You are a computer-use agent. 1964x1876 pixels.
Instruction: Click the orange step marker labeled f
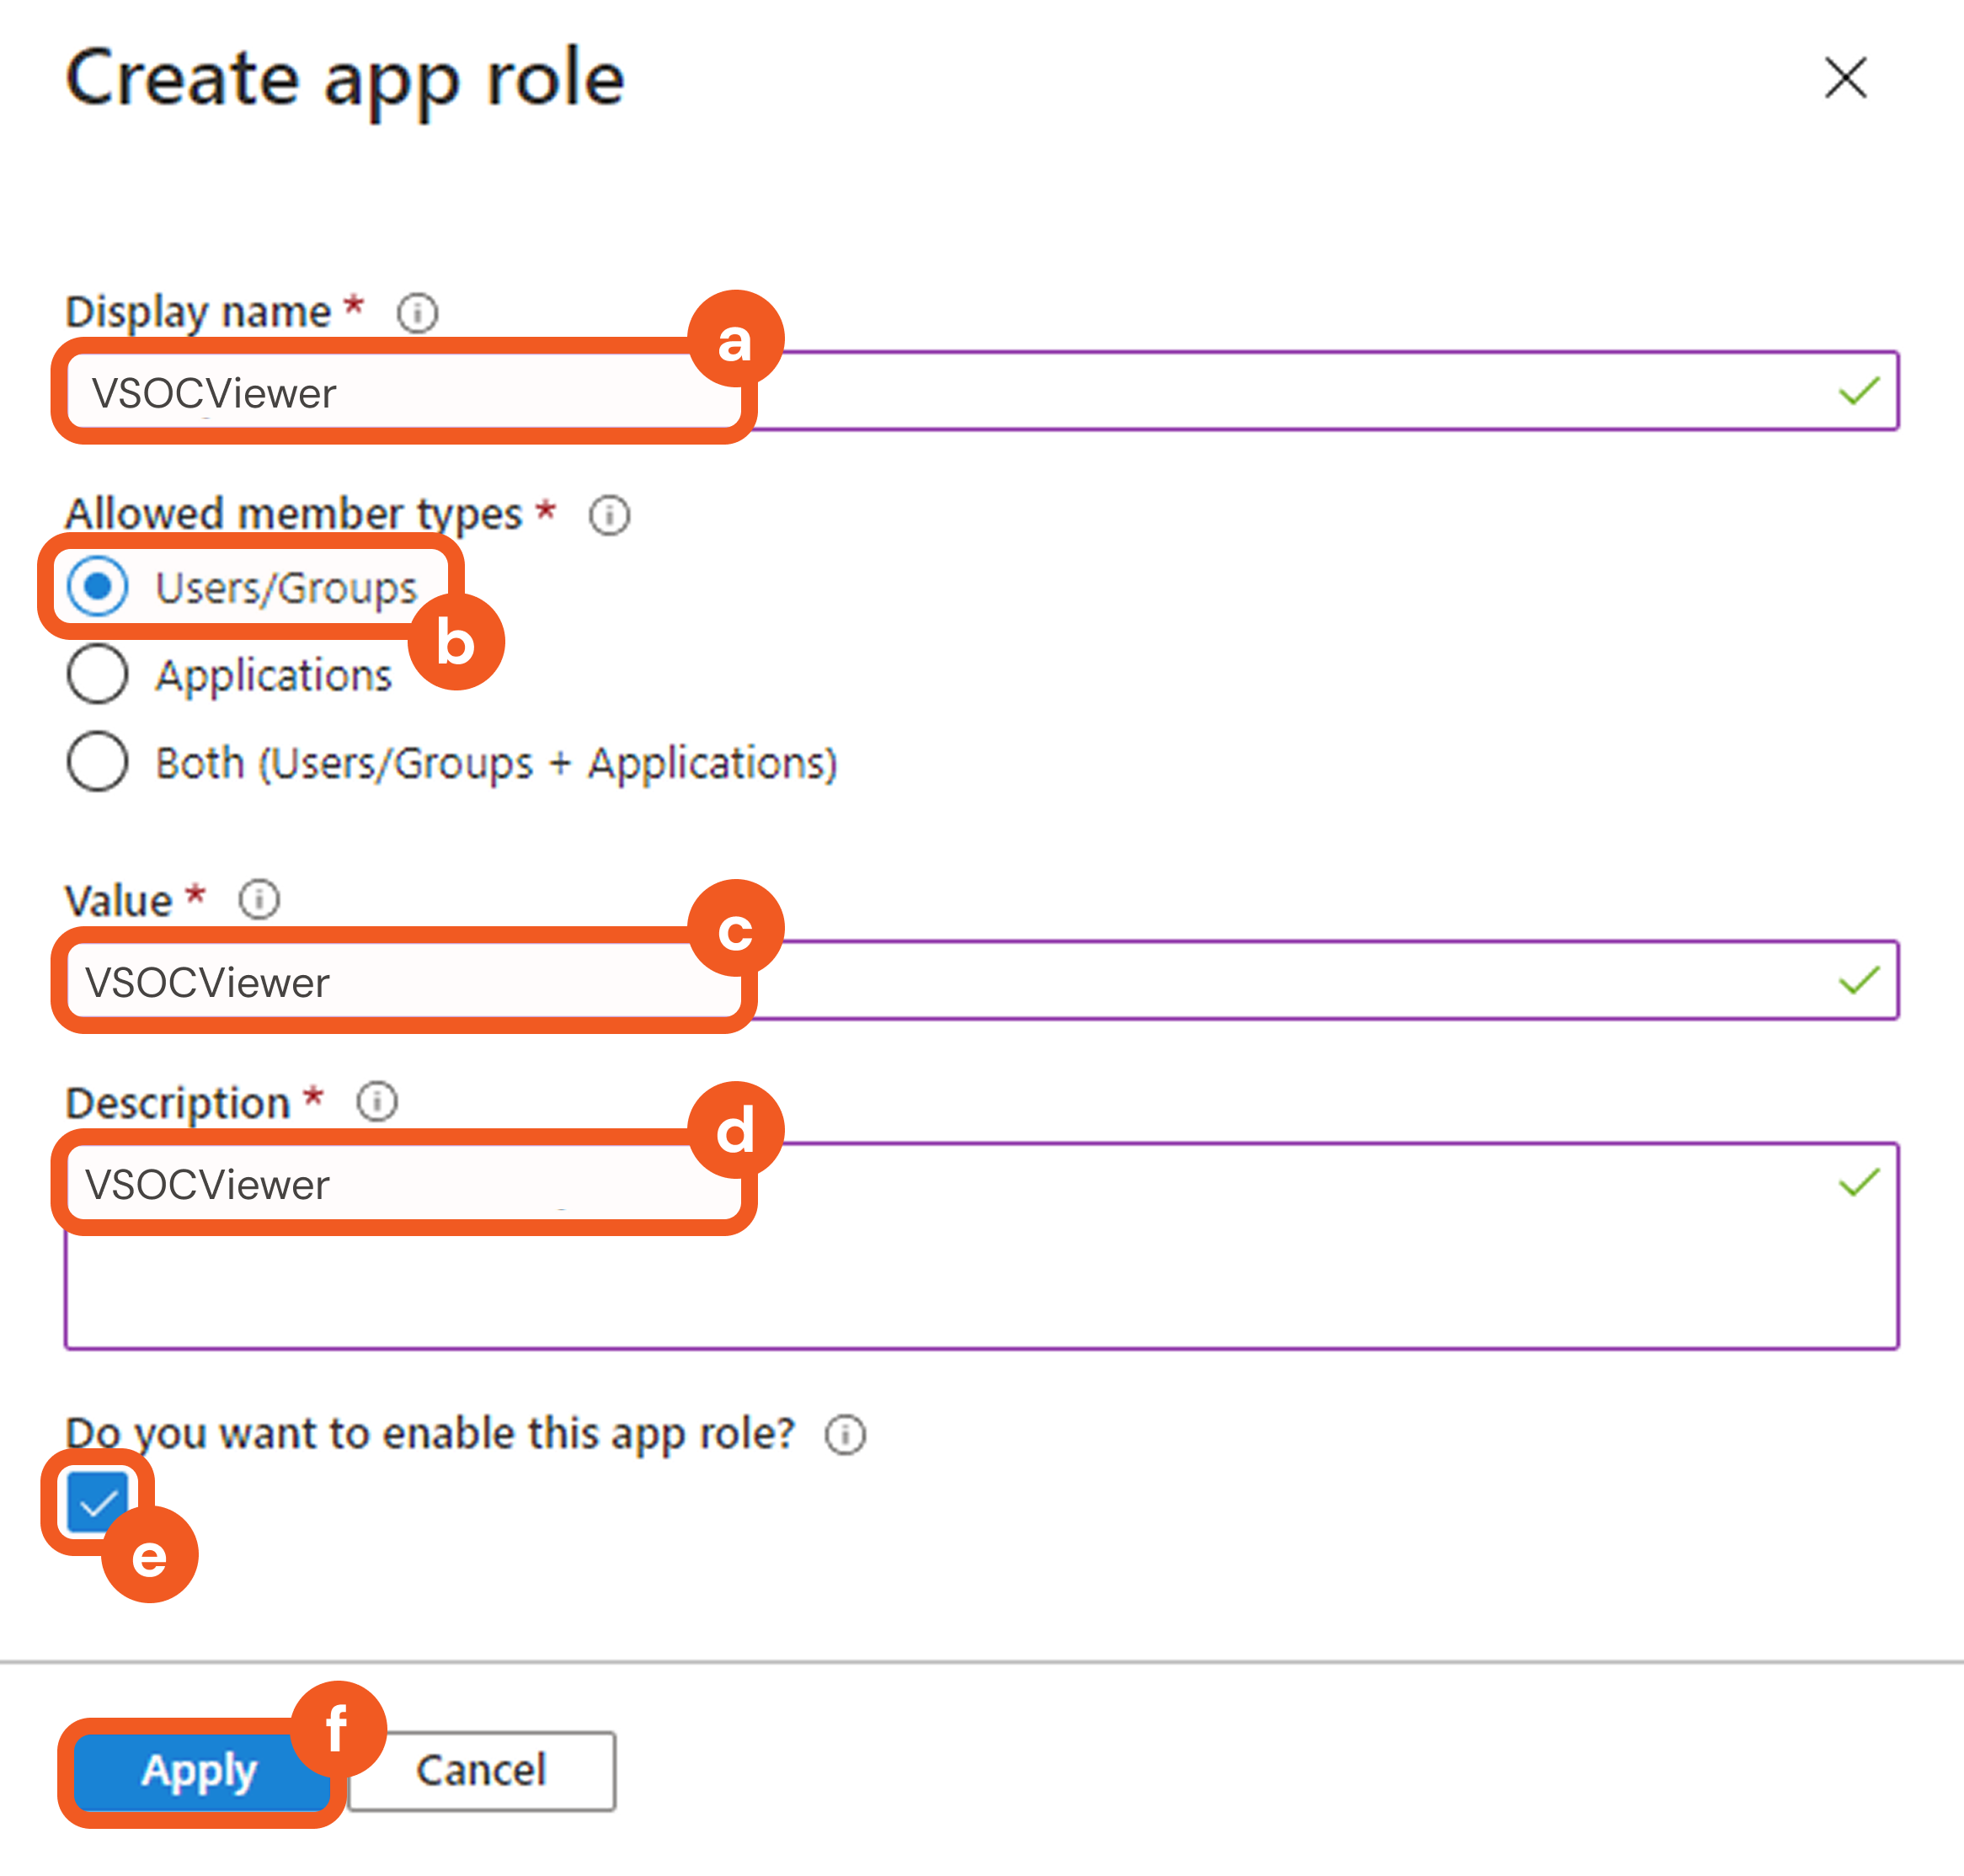click(x=338, y=1728)
